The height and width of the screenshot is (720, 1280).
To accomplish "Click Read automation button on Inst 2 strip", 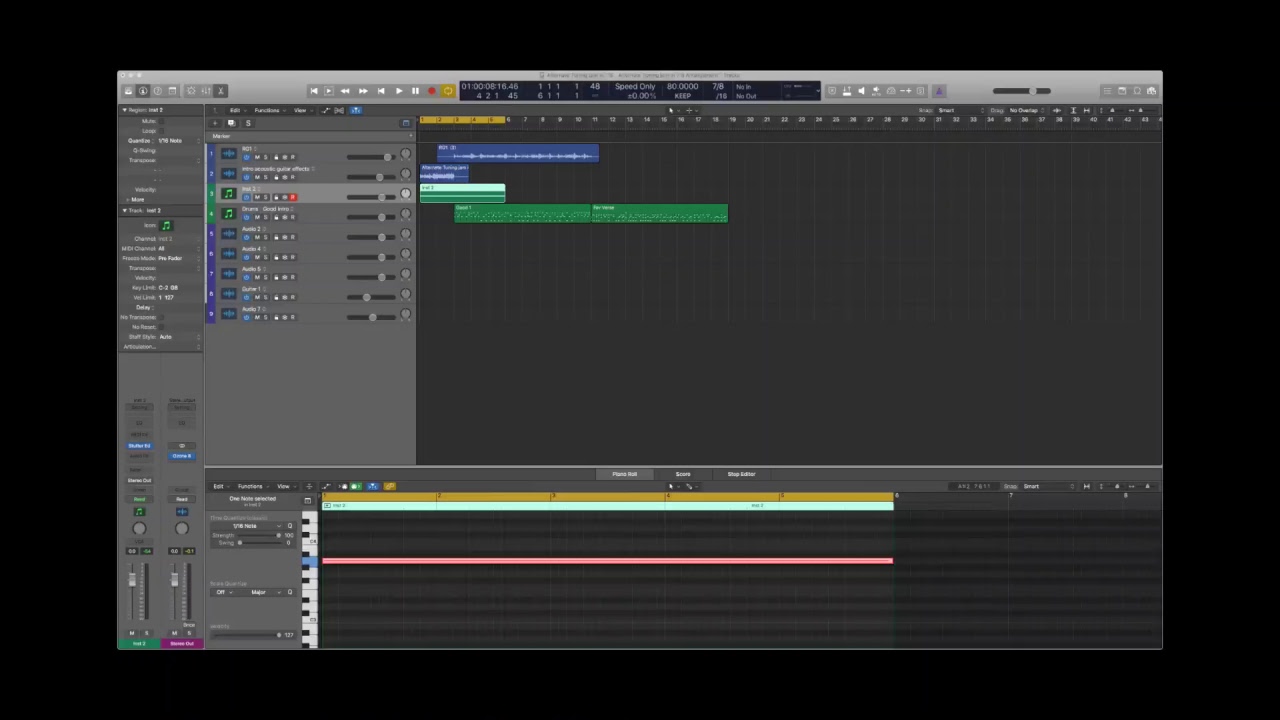I will (139, 499).
